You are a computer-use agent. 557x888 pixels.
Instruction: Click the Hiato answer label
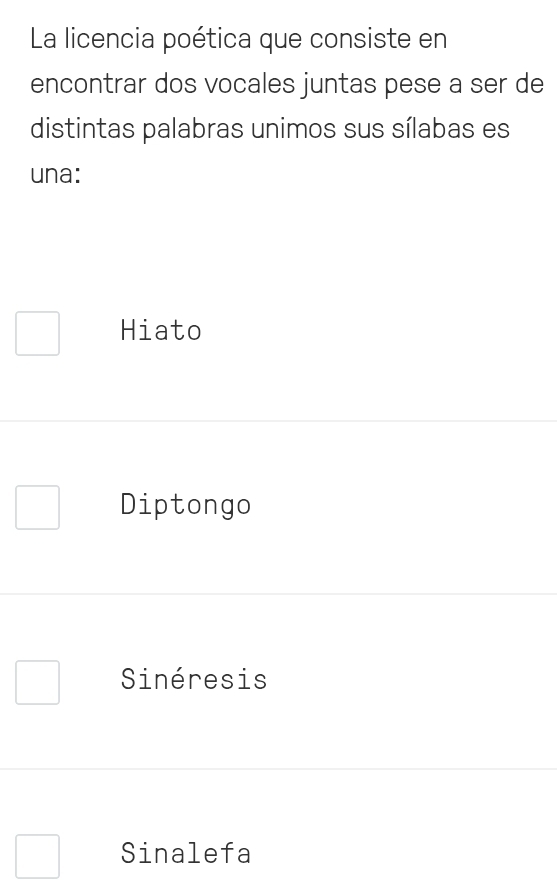[161, 330]
